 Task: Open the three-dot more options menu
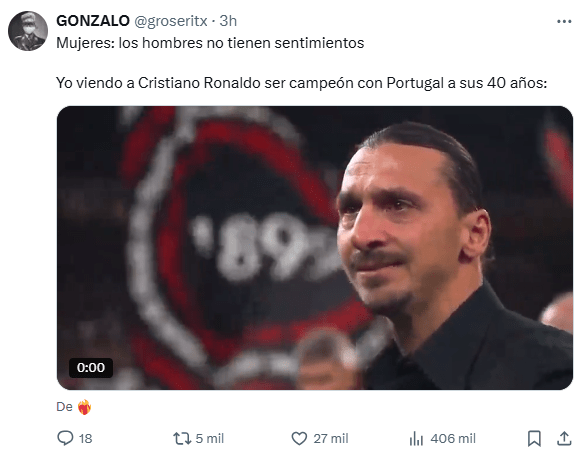pyautogui.click(x=564, y=21)
